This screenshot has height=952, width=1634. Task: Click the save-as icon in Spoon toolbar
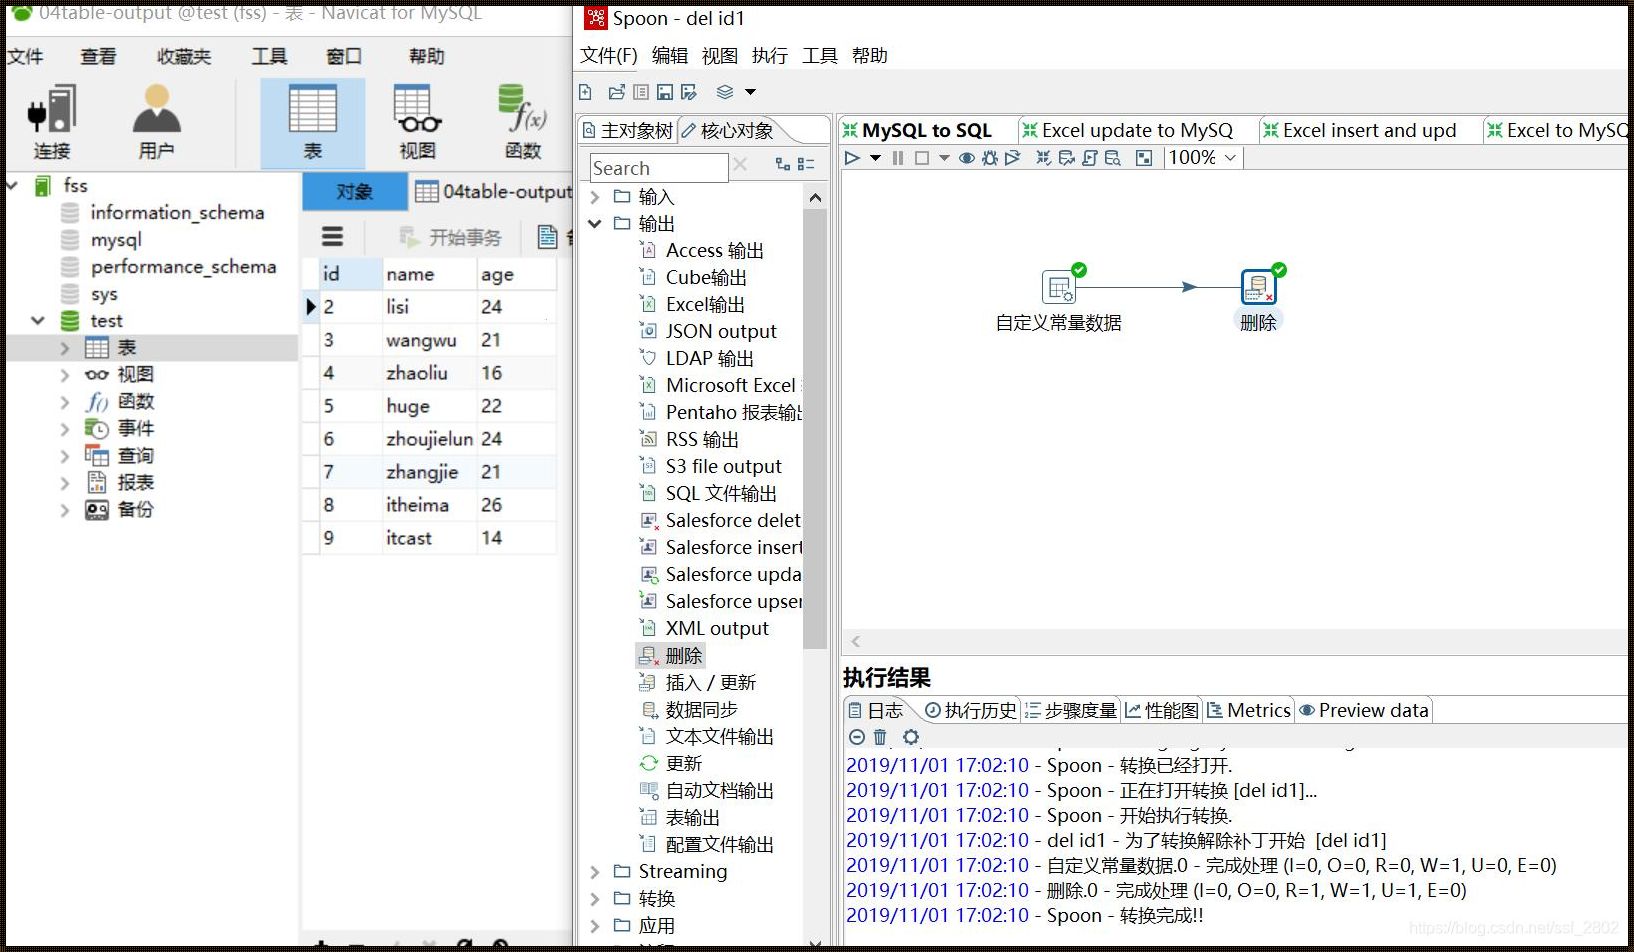(x=689, y=92)
